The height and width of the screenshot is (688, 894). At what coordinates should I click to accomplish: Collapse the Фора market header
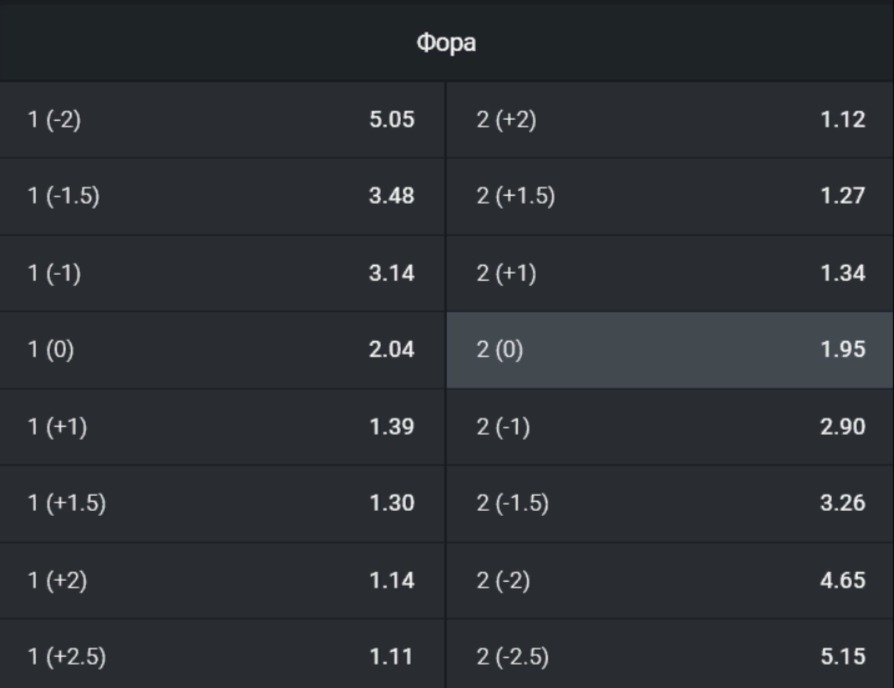pos(446,43)
